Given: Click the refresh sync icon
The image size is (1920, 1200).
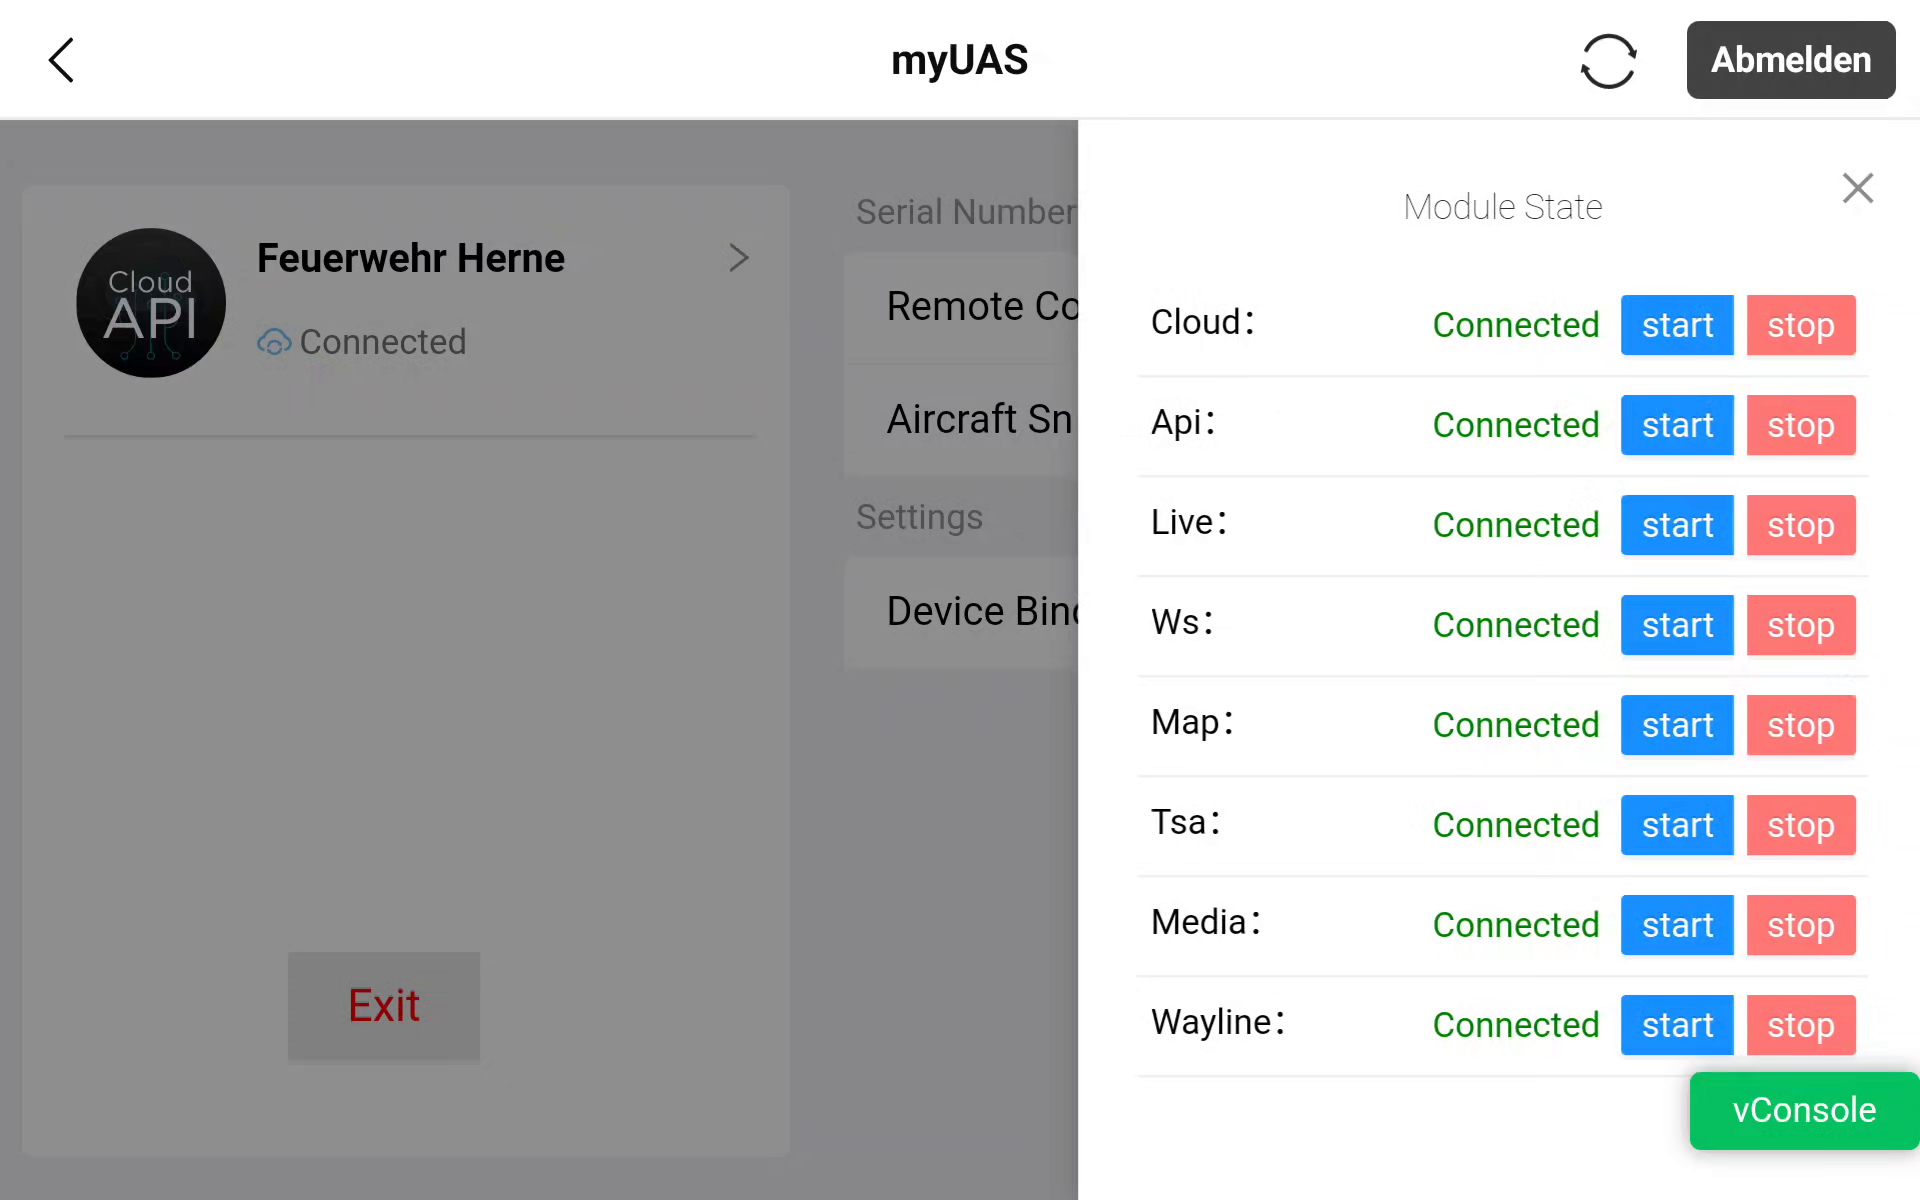Looking at the screenshot, I should (1608, 61).
